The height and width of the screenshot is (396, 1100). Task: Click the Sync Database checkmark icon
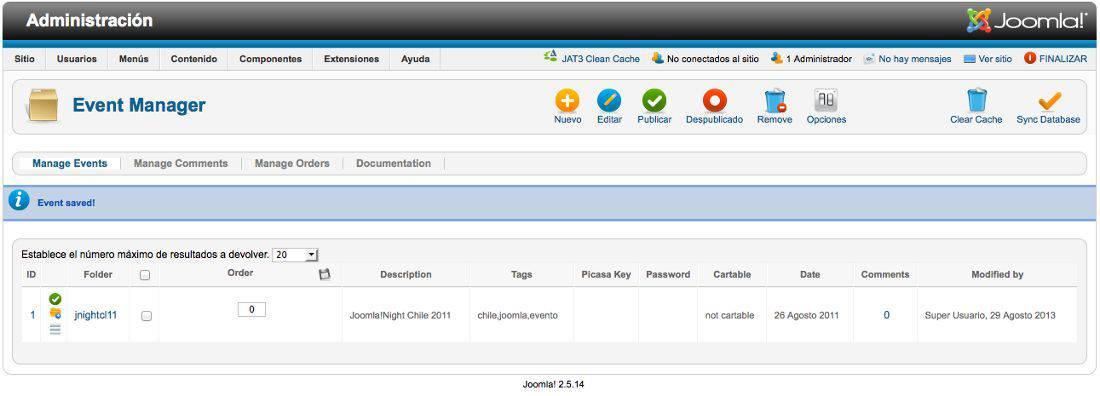(x=1049, y=102)
